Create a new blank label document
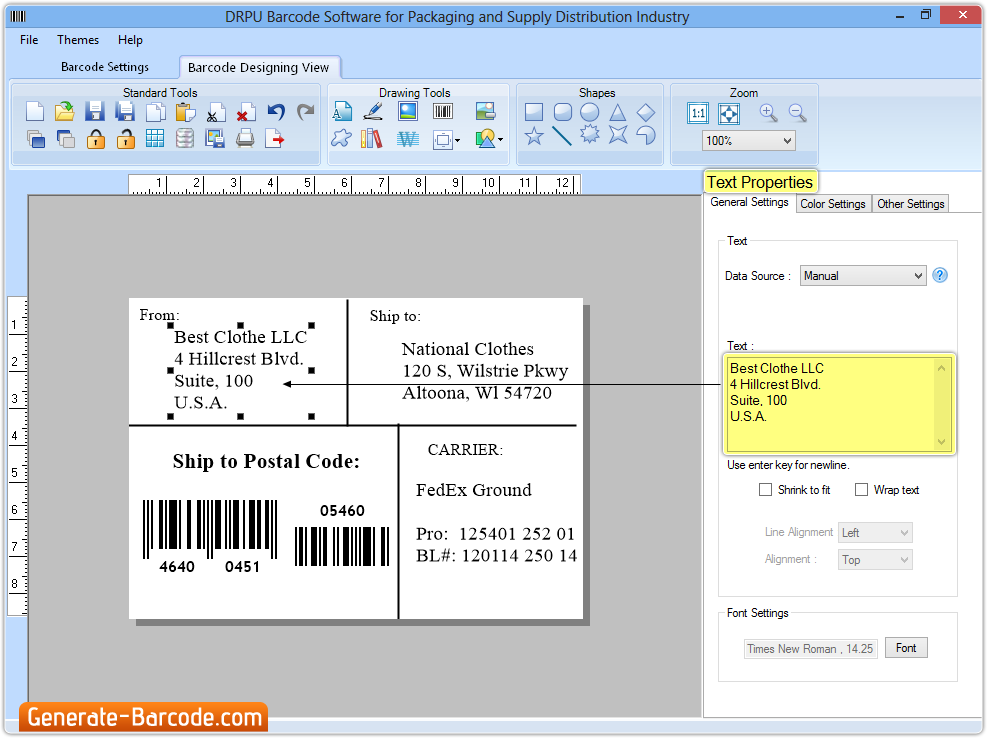 click(35, 112)
